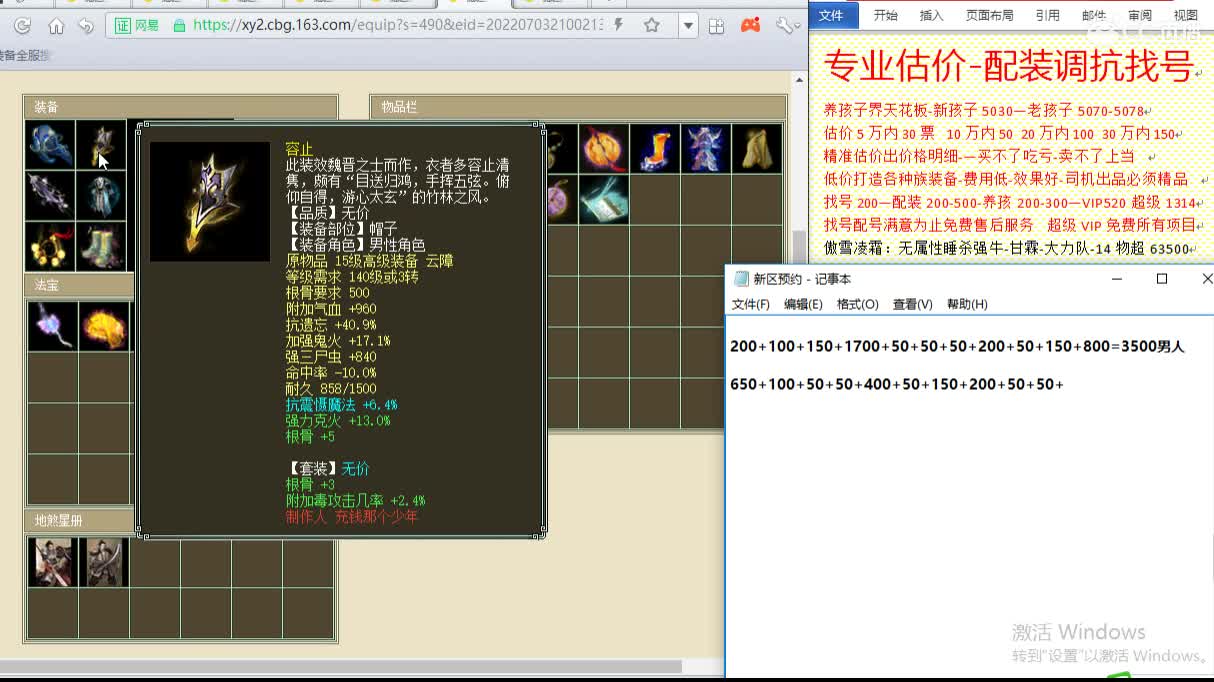Select the first warrior card in 地煞星册
This screenshot has width=1214, height=682.
52,562
